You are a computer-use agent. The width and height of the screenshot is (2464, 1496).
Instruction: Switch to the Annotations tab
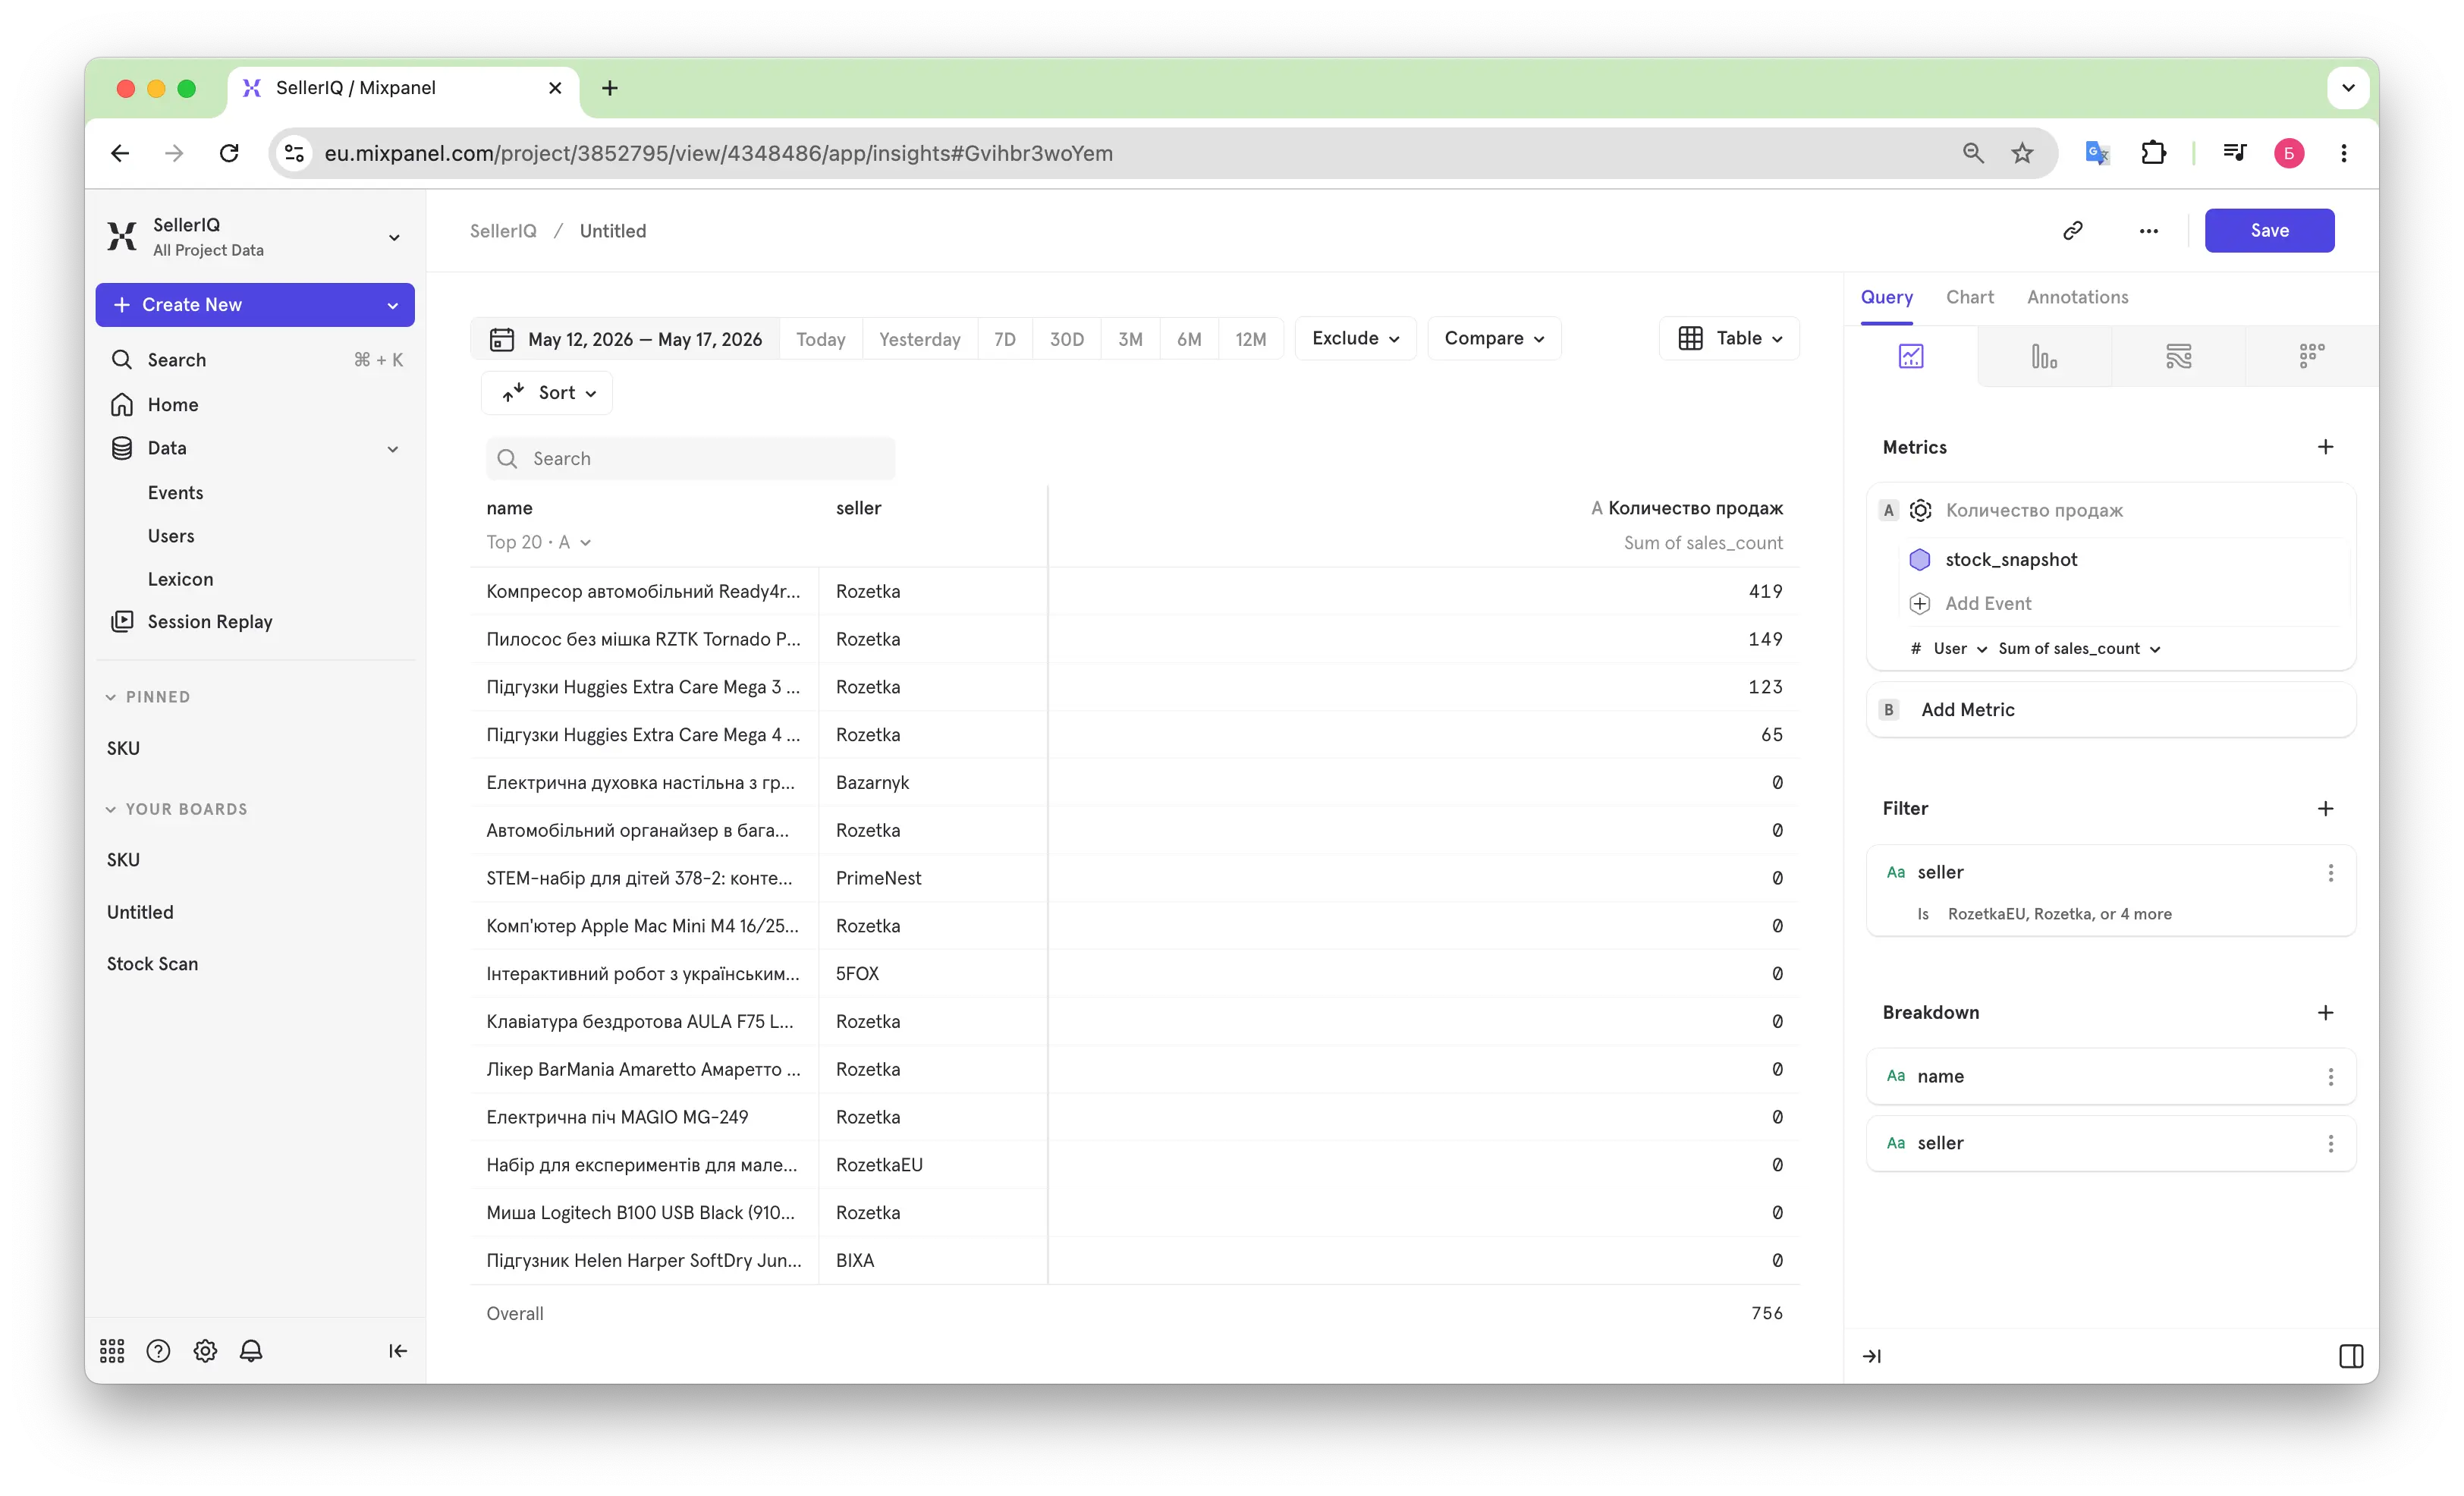[2077, 297]
